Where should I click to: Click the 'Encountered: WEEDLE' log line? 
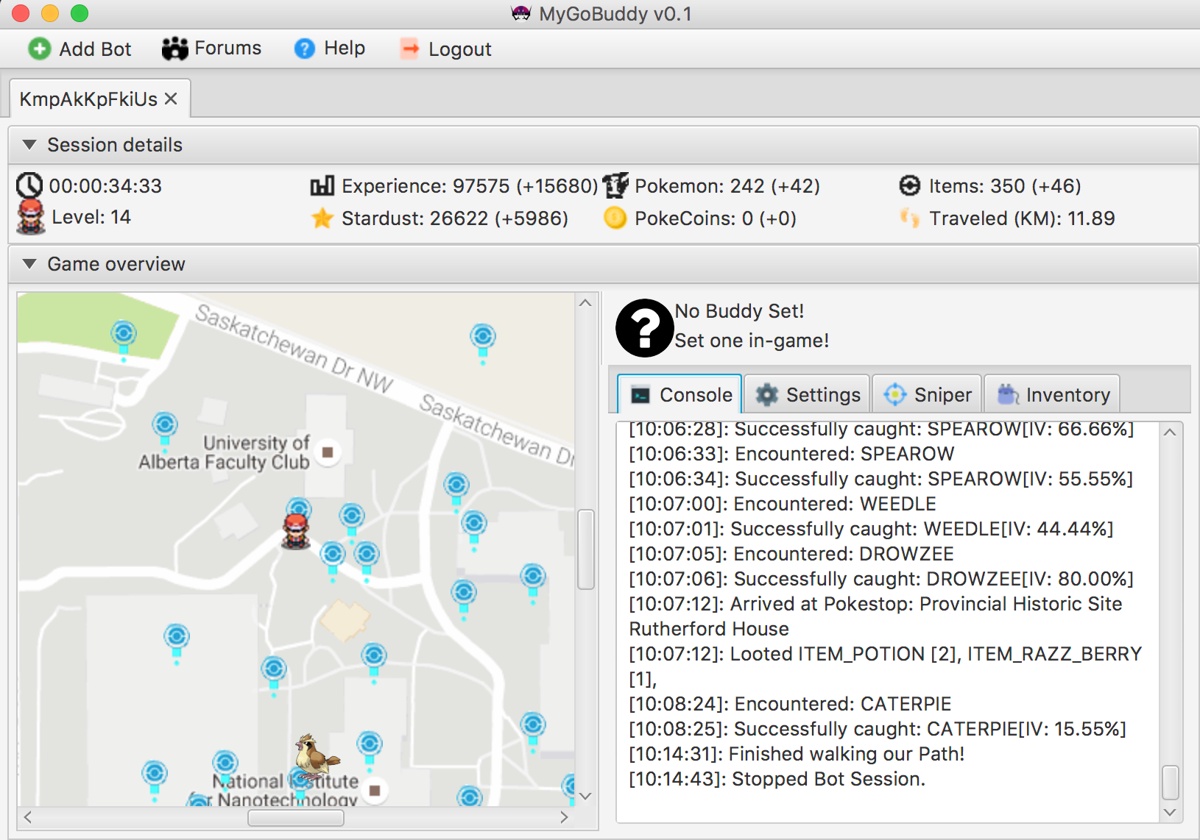tap(783, 504)
